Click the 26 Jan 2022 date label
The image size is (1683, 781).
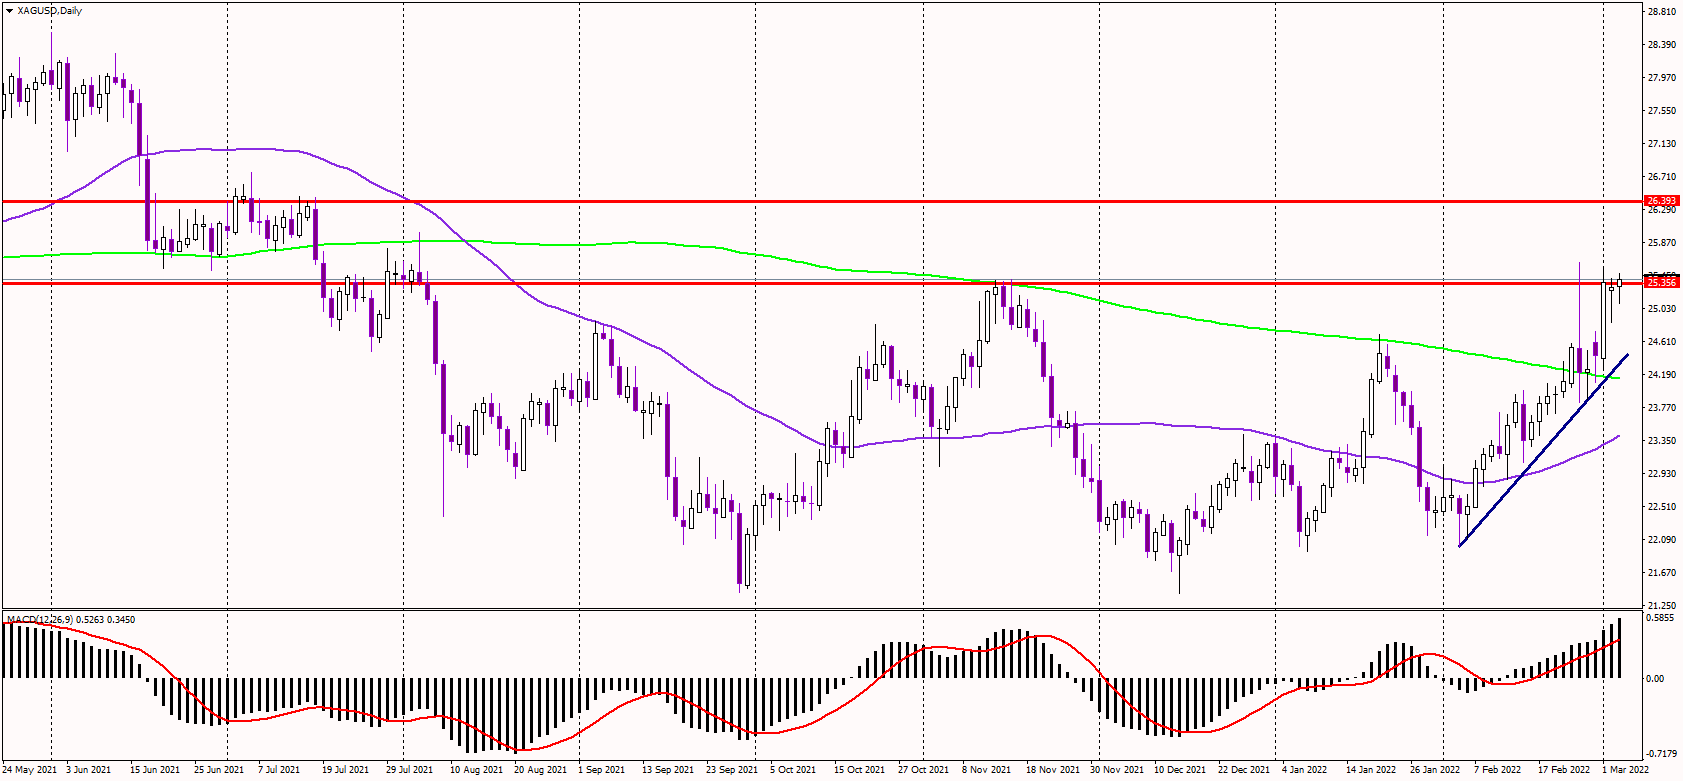pyautogui.click(x=1436, y=770)
